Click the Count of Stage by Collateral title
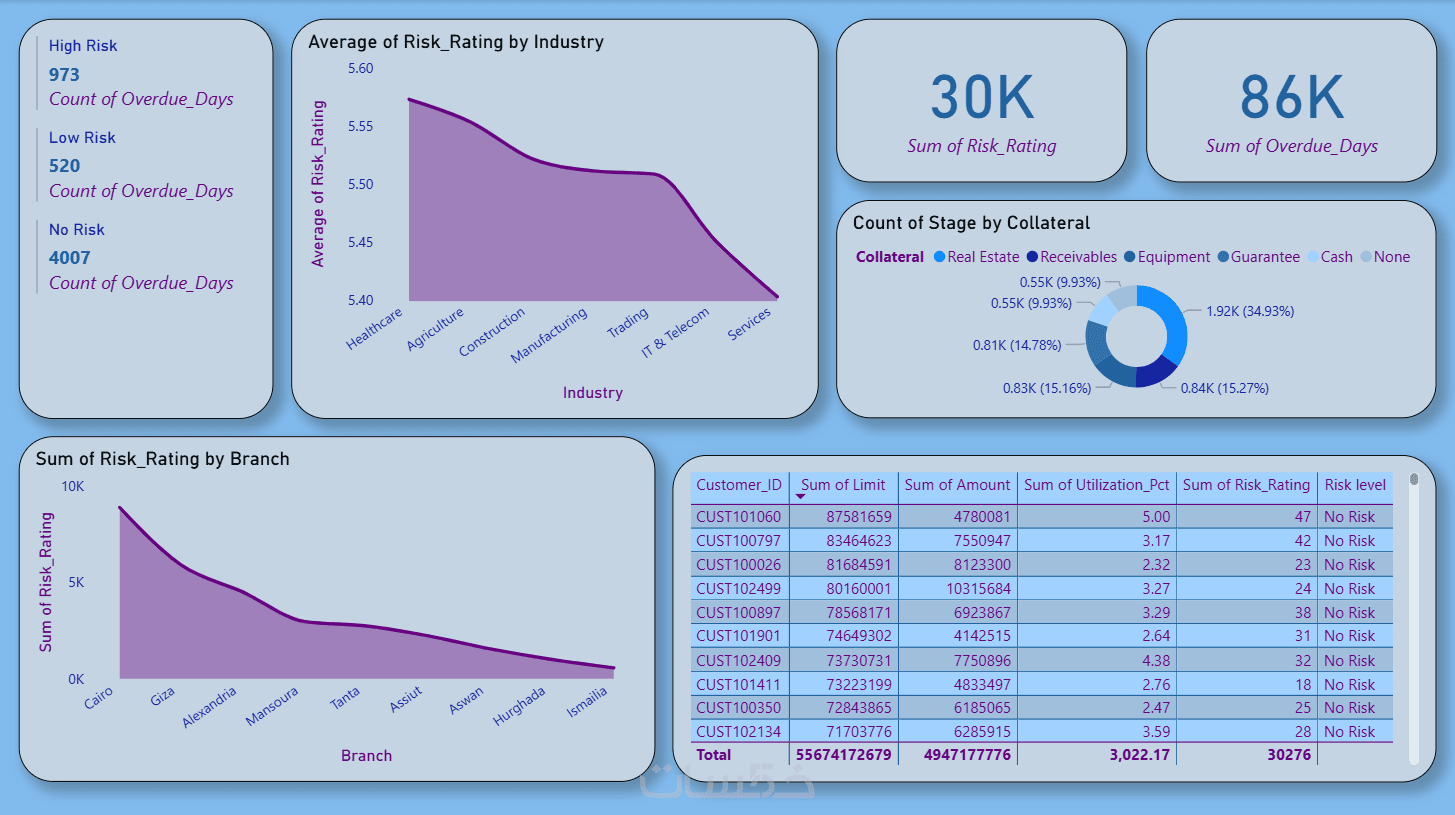Viewport: 1455px width, 815px height. coord(971,223)
